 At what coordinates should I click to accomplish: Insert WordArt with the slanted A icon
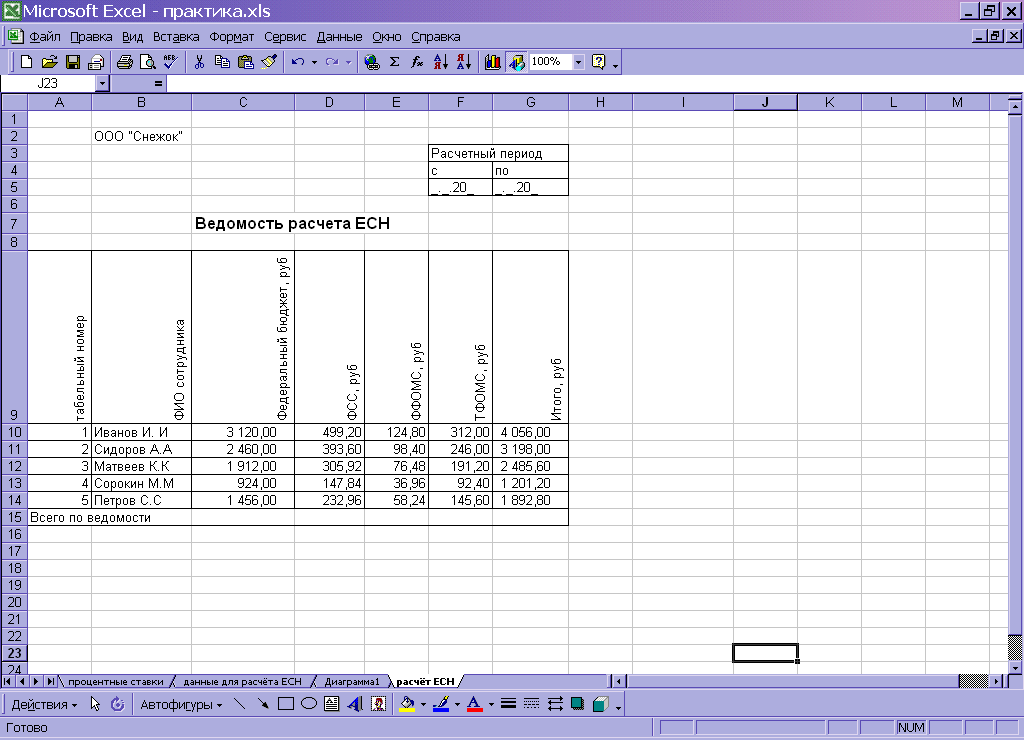click(355, 704)
